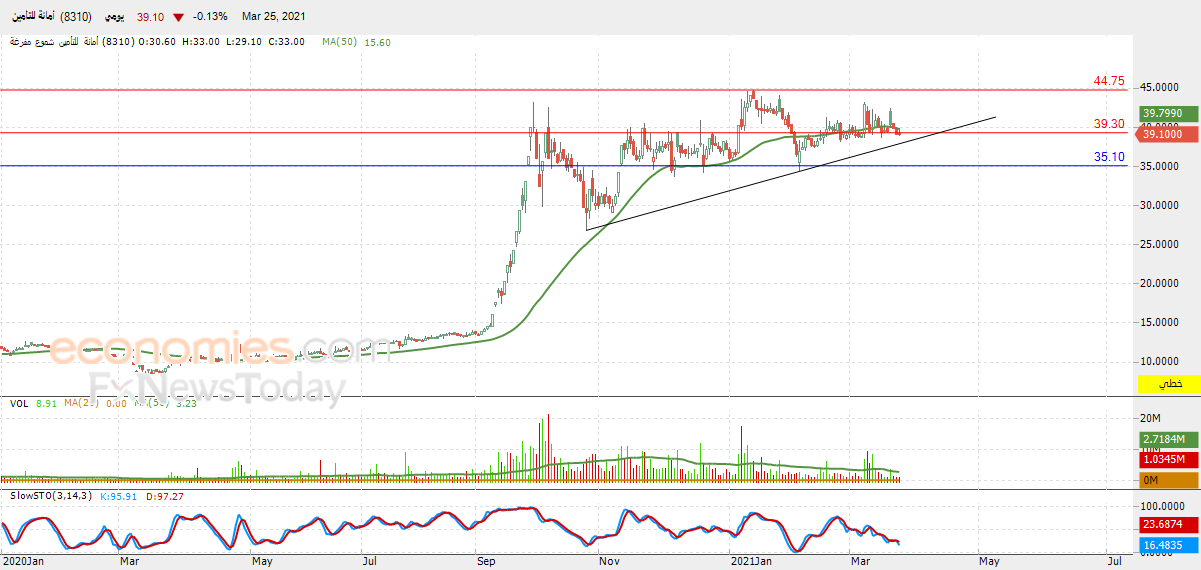The width and height of the screenshot is (1201, 570).
Task: Click the MA(50) indicator label
Action: coord(341,42)
